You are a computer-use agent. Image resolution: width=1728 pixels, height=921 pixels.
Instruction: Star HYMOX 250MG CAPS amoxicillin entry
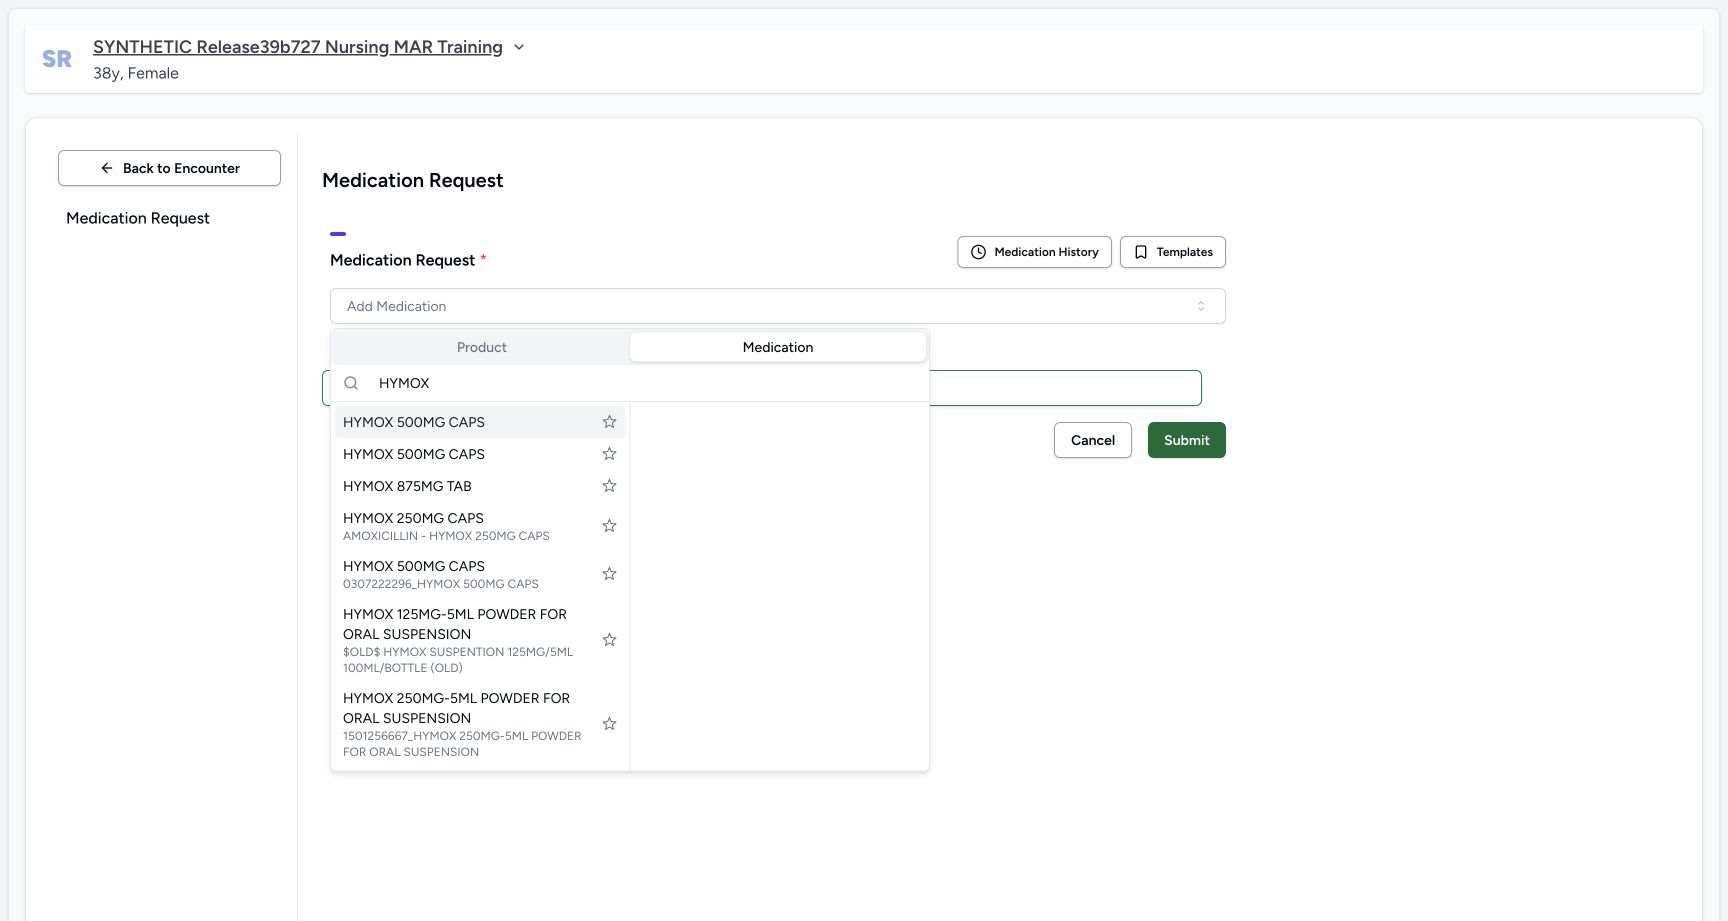[609, 526]
